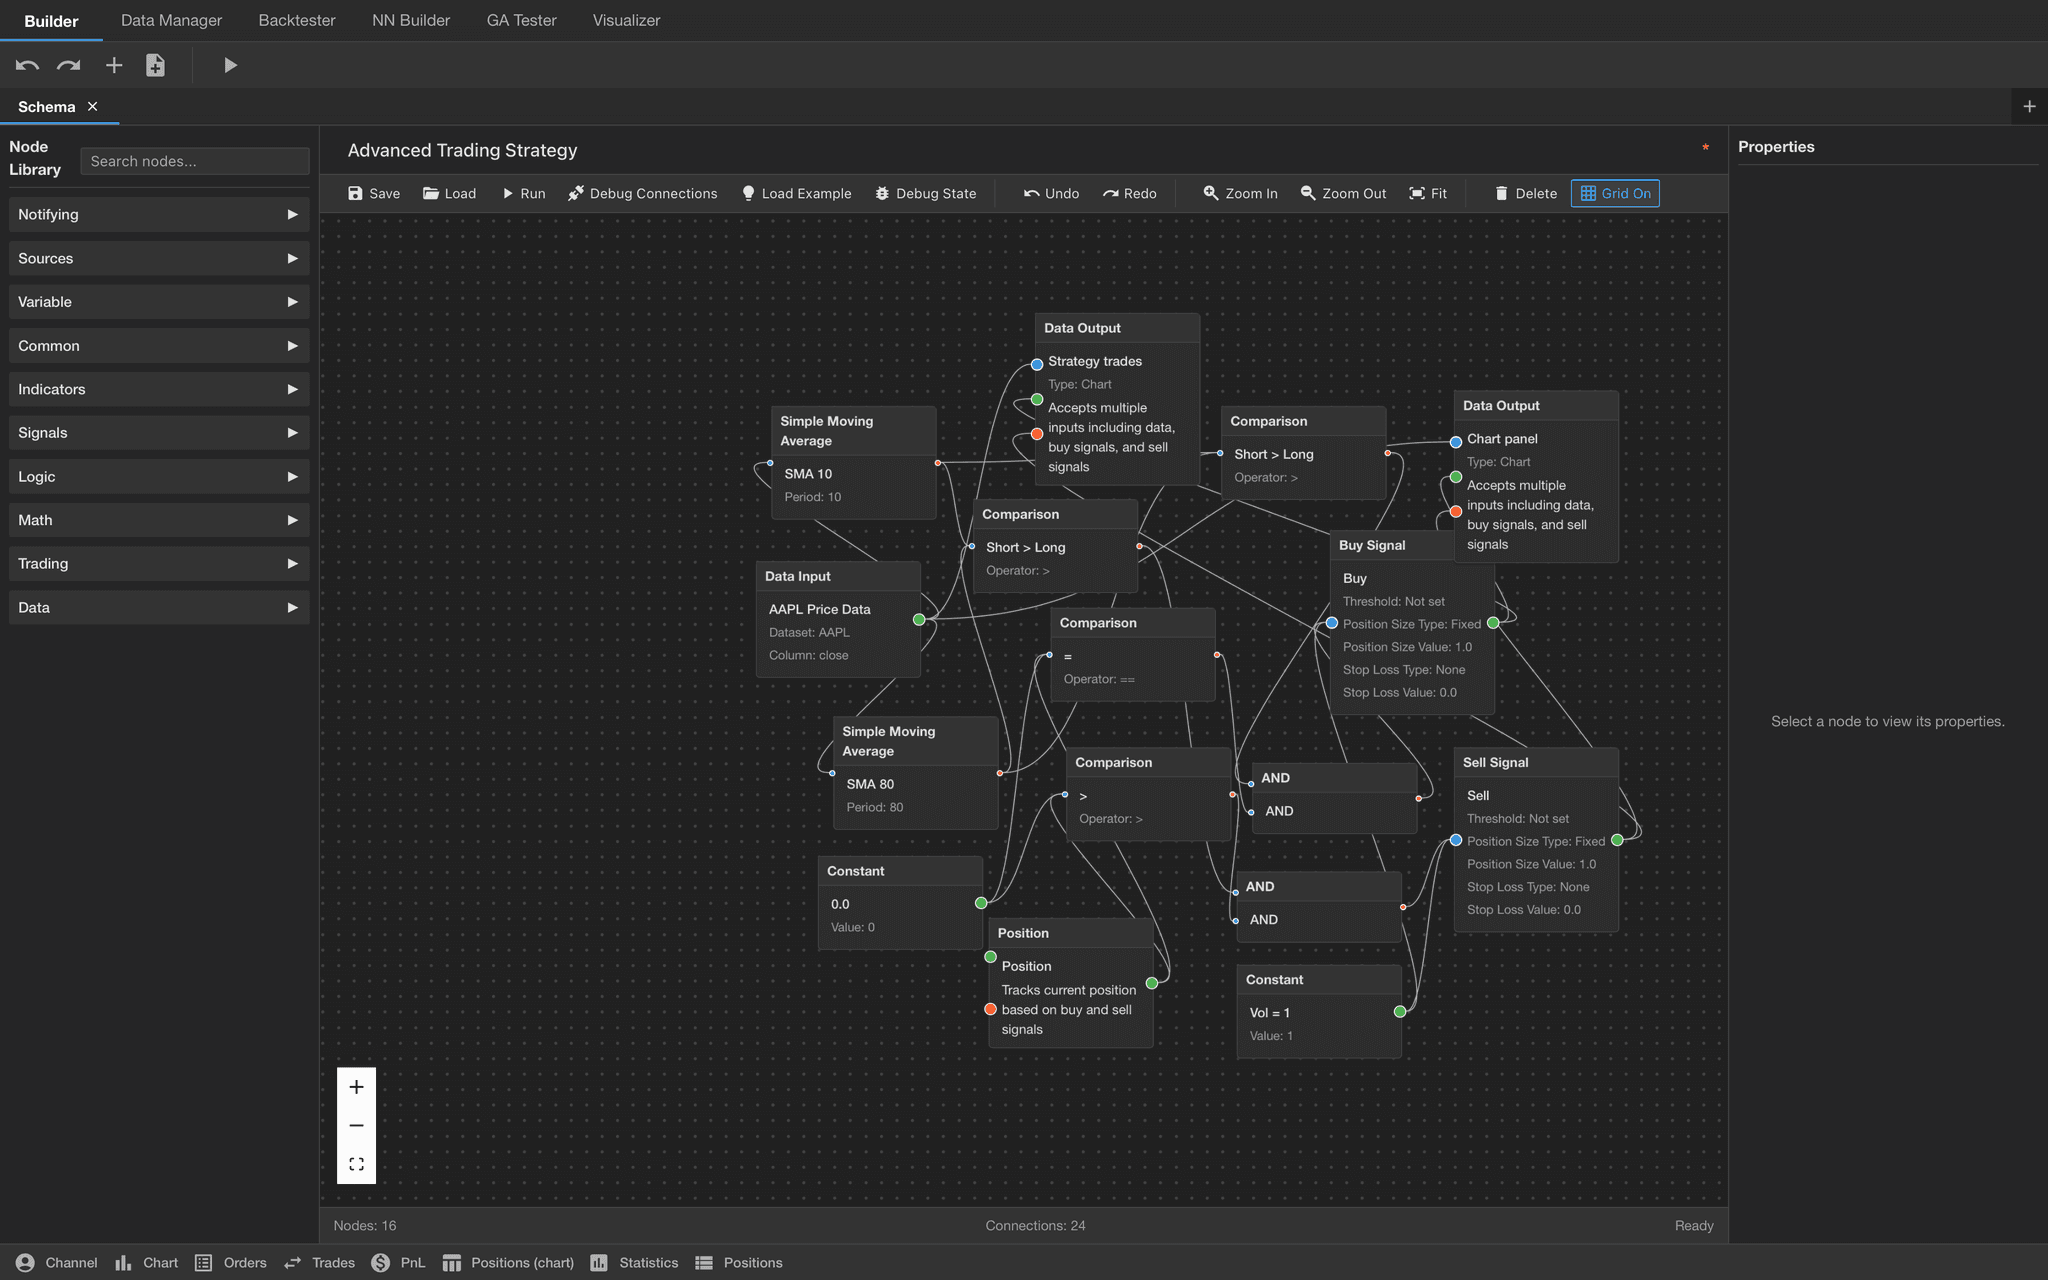
Task: Expand the Data category
Action: [x=159, y=607]
